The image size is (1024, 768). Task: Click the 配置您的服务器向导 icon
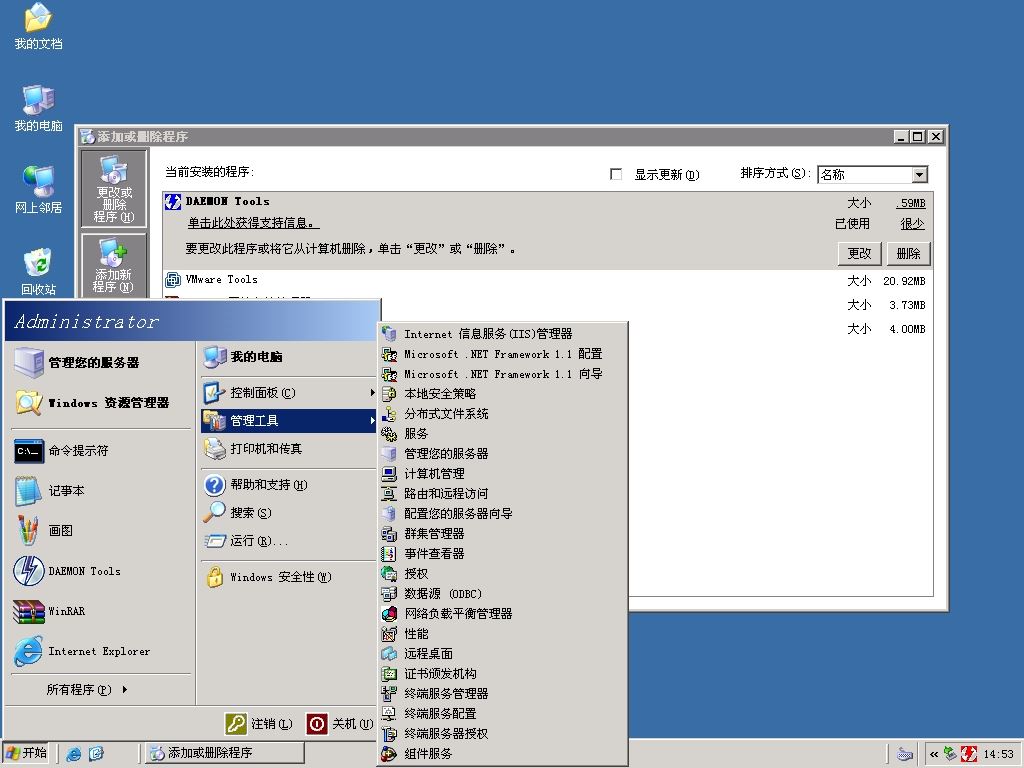point(389,514)
